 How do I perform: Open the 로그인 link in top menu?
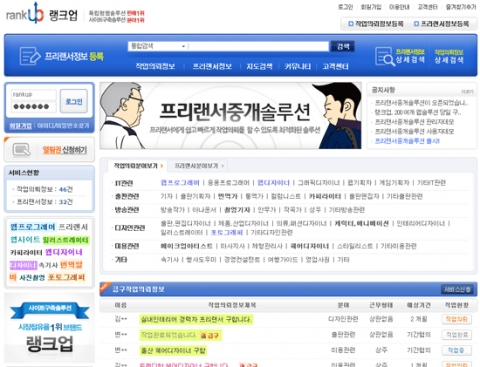pos(345,7)
